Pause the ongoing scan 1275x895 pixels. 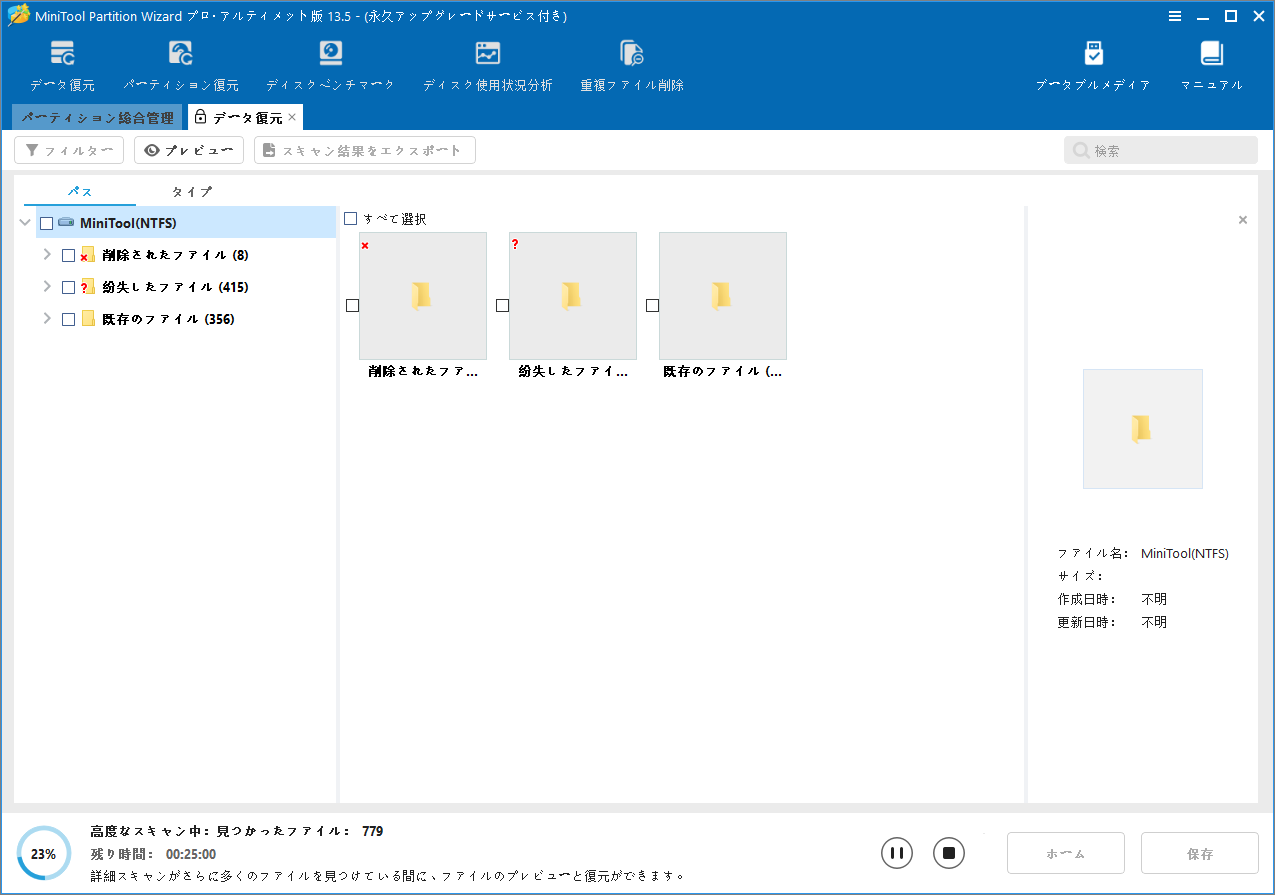[896, 853]
